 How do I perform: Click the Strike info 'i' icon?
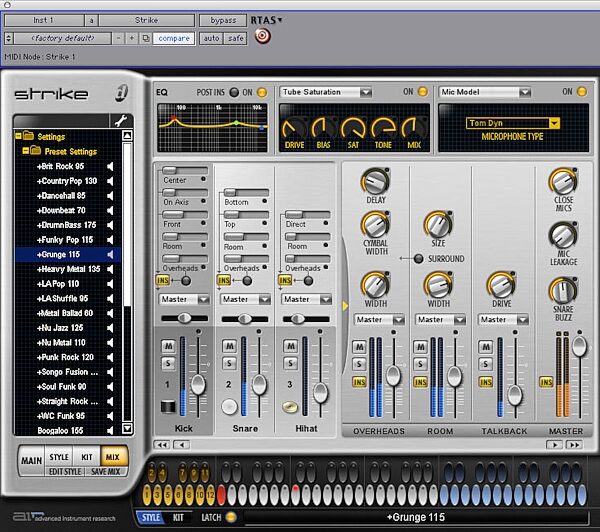coord(121,93)
